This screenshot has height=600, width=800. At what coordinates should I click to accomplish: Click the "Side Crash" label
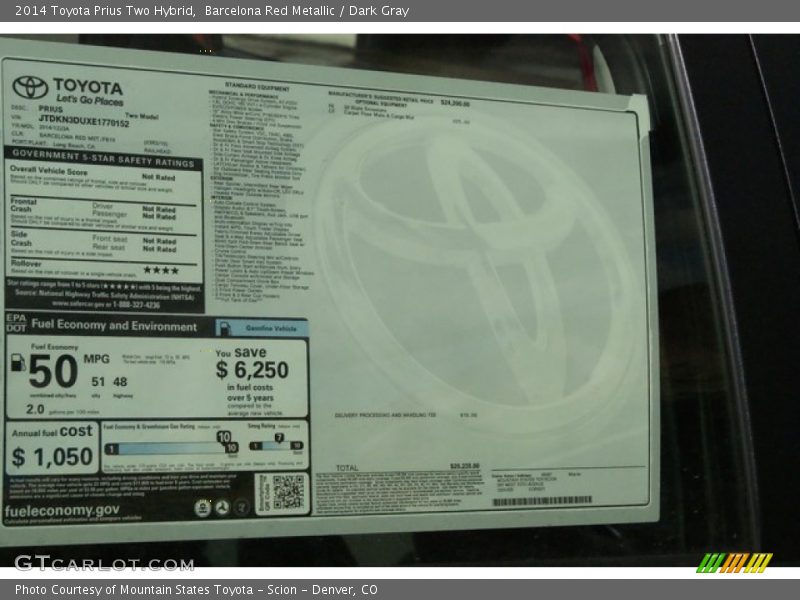[x=21, y=238]
